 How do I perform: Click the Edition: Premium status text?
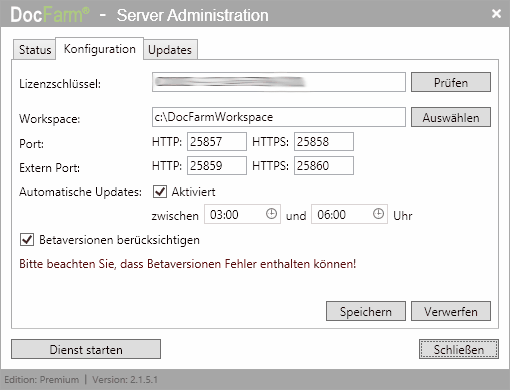tap(42, 380)
